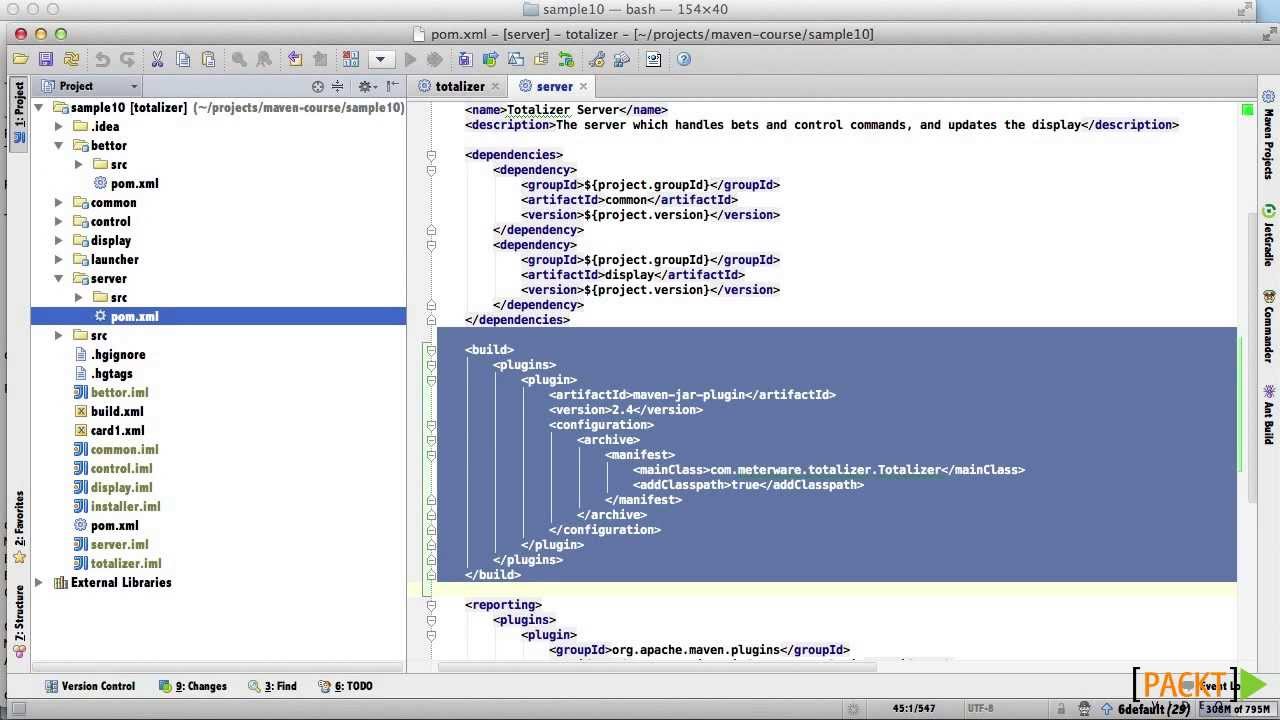
Task: Select pom.xml under bettor folder
Action: (x=134, y=184)
